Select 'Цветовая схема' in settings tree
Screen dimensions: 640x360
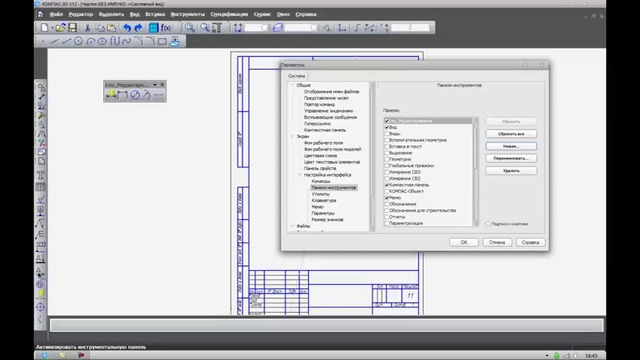point(320,156)
